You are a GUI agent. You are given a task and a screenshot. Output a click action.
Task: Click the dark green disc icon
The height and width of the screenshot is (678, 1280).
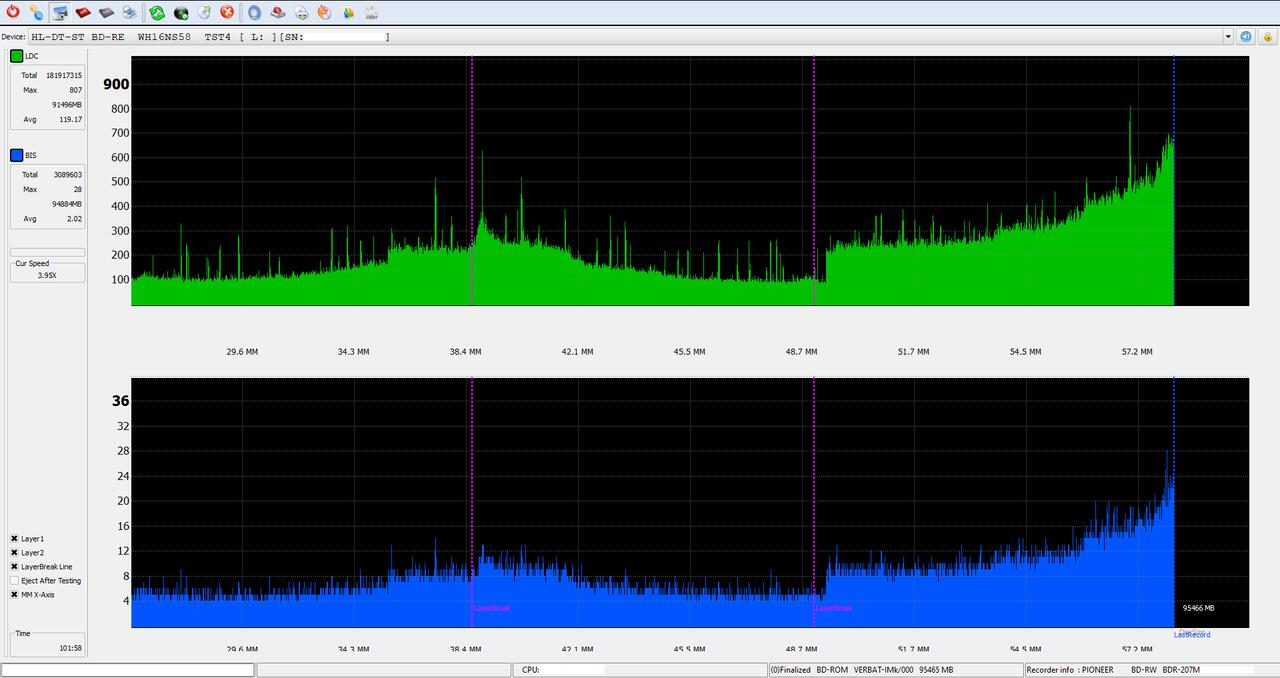click(181, 13)
